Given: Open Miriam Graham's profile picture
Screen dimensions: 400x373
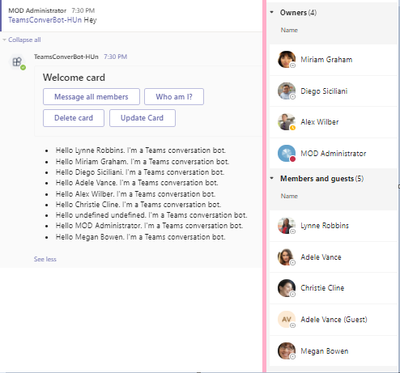Looking at the screenshot, I should [287, 60].
